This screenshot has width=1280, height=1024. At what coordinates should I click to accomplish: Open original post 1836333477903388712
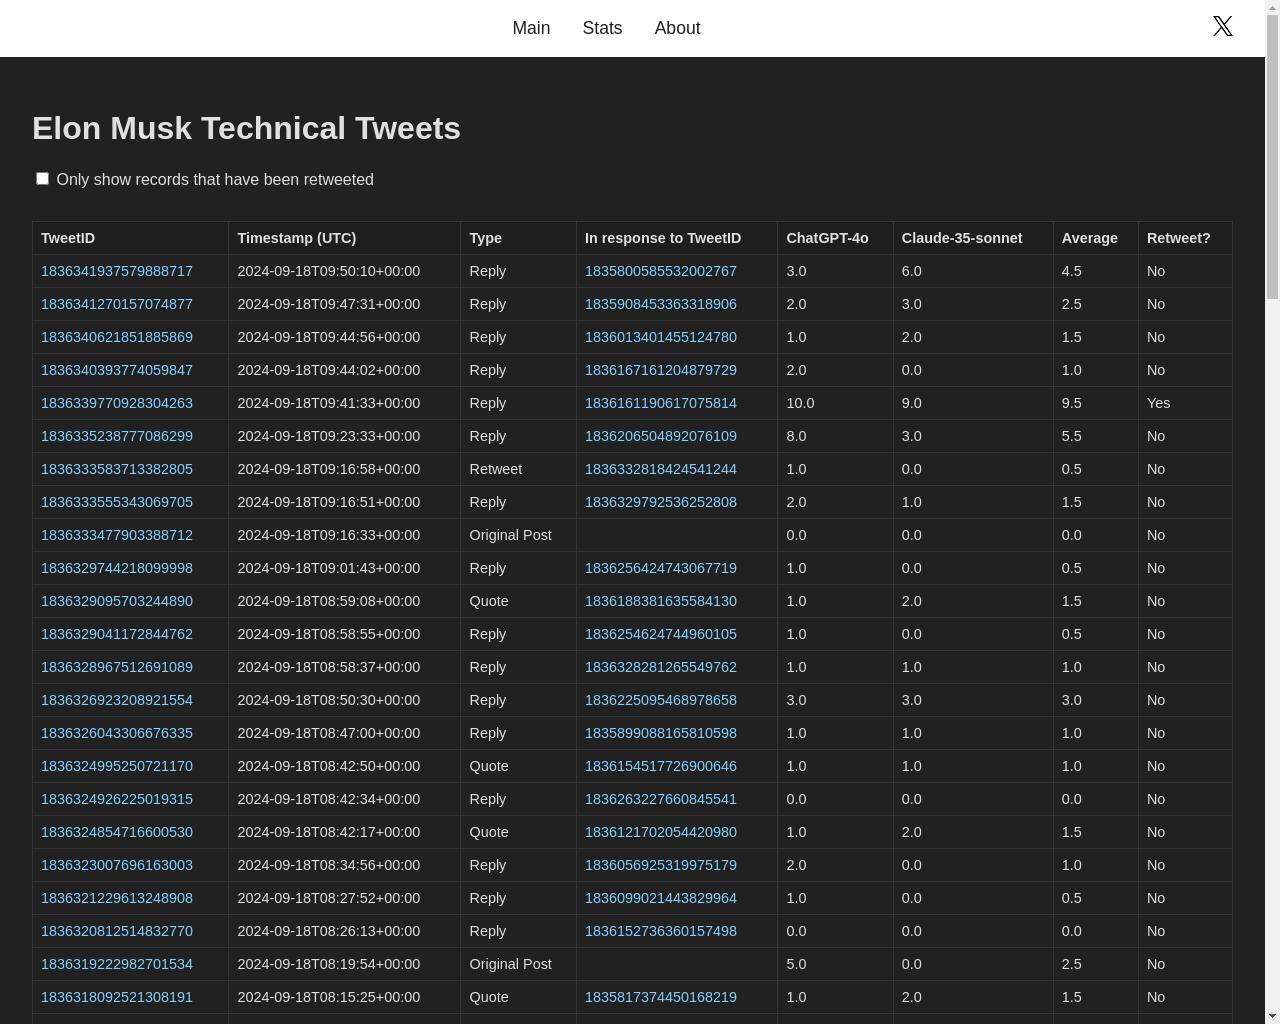click(117, 535)
